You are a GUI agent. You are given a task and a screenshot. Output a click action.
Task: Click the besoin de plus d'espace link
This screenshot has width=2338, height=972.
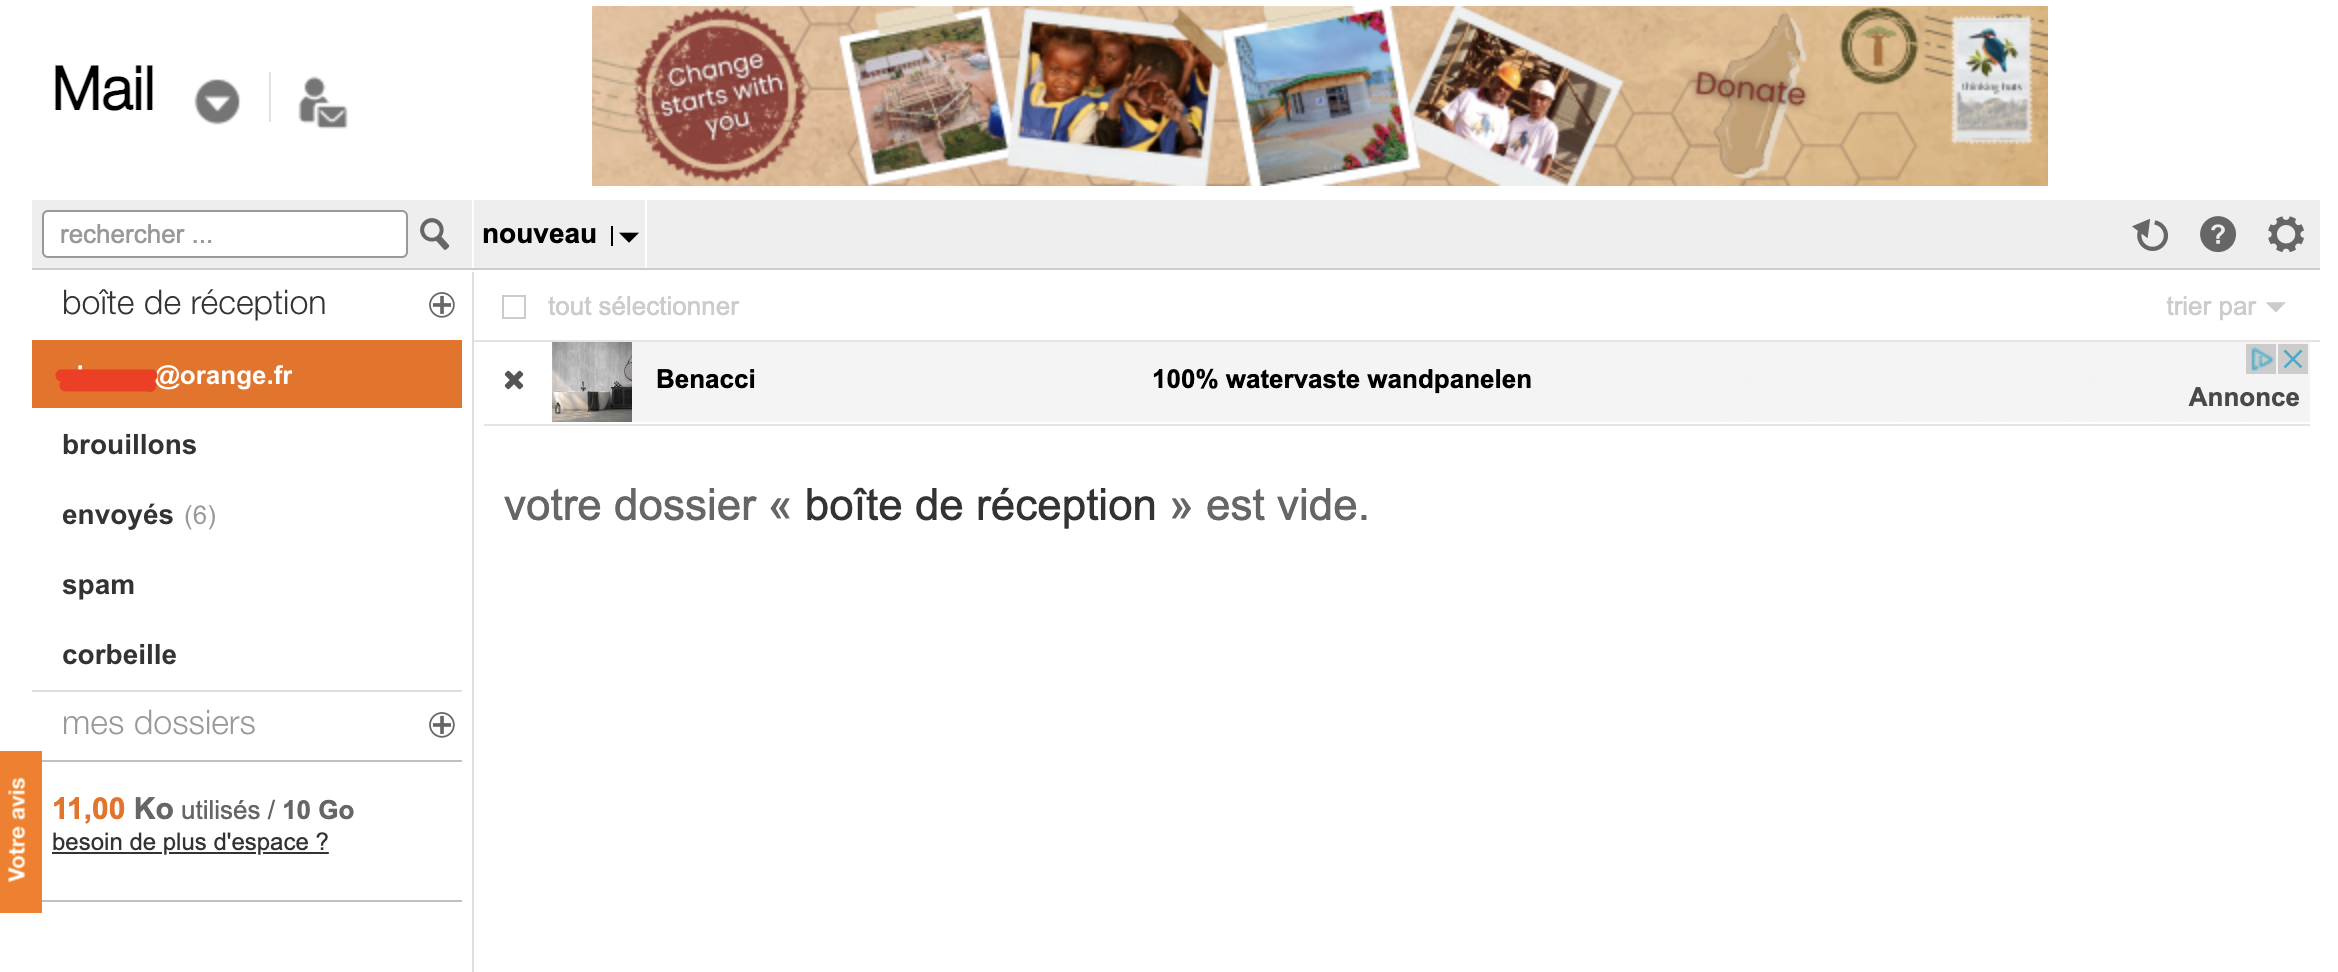190,842
